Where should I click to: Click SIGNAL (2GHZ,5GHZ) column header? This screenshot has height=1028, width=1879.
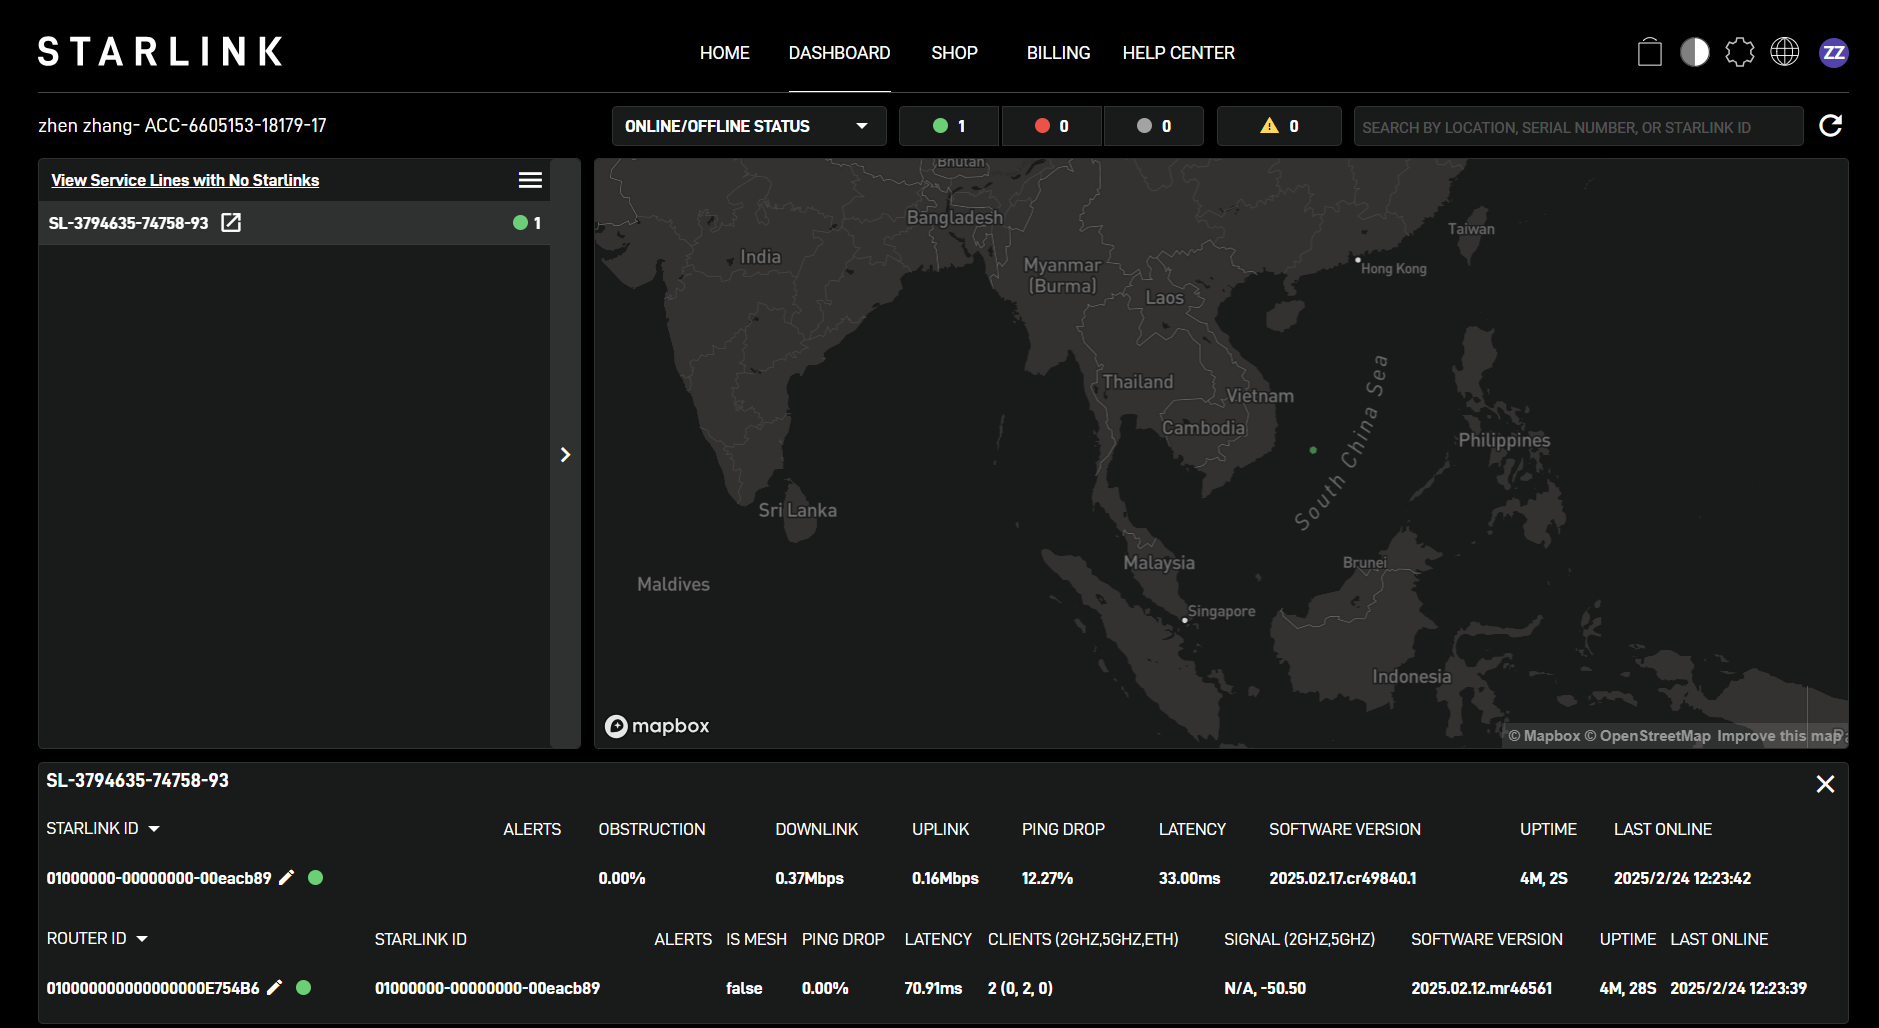point(1299,939)
